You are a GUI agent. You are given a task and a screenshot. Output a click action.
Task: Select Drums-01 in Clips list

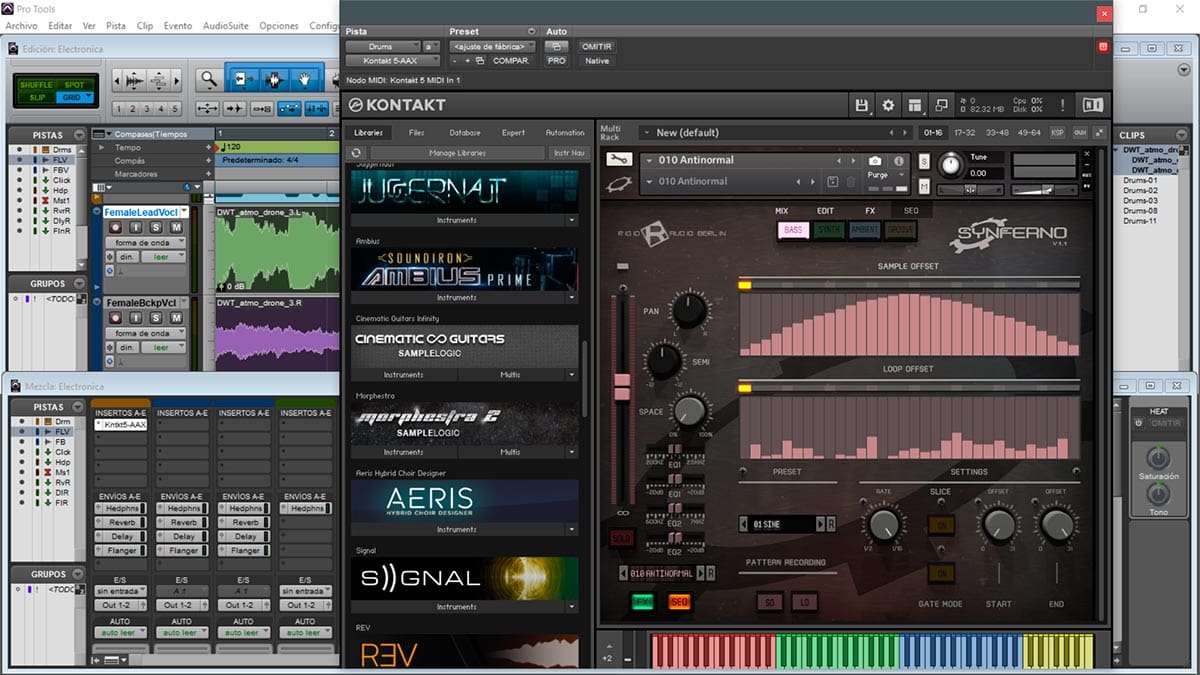tap(1140, 180)
